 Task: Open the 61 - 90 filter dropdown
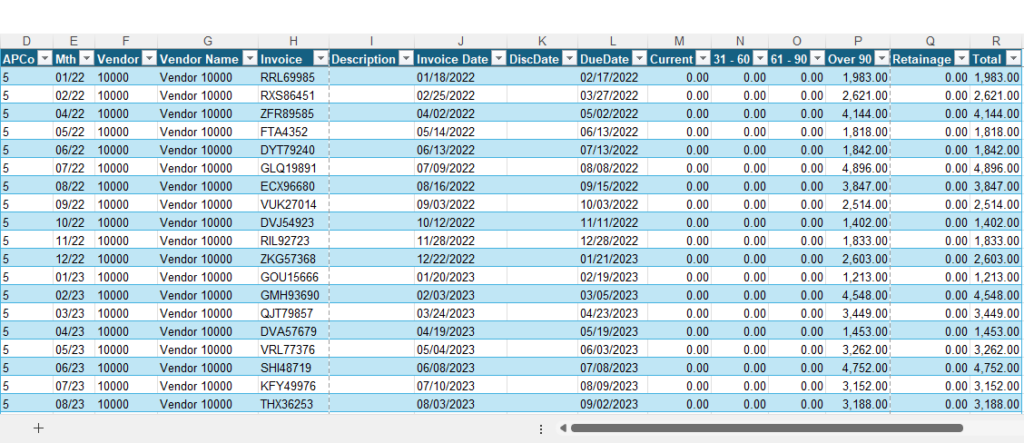tap(818, 59)
